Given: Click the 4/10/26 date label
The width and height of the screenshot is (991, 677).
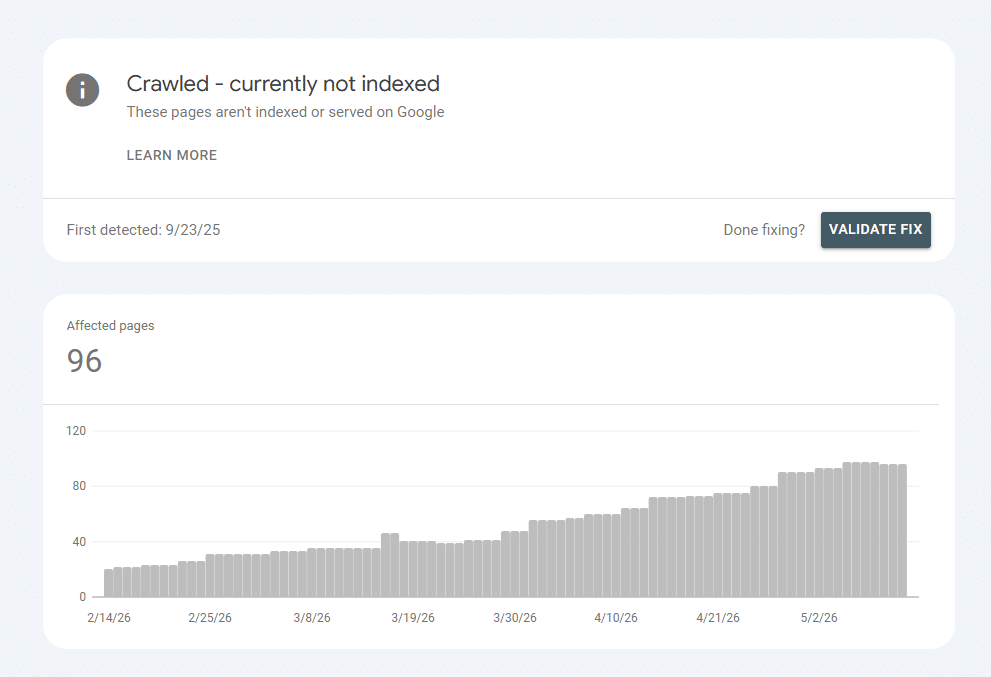Looking at the screenshot, I should point(616,618).
